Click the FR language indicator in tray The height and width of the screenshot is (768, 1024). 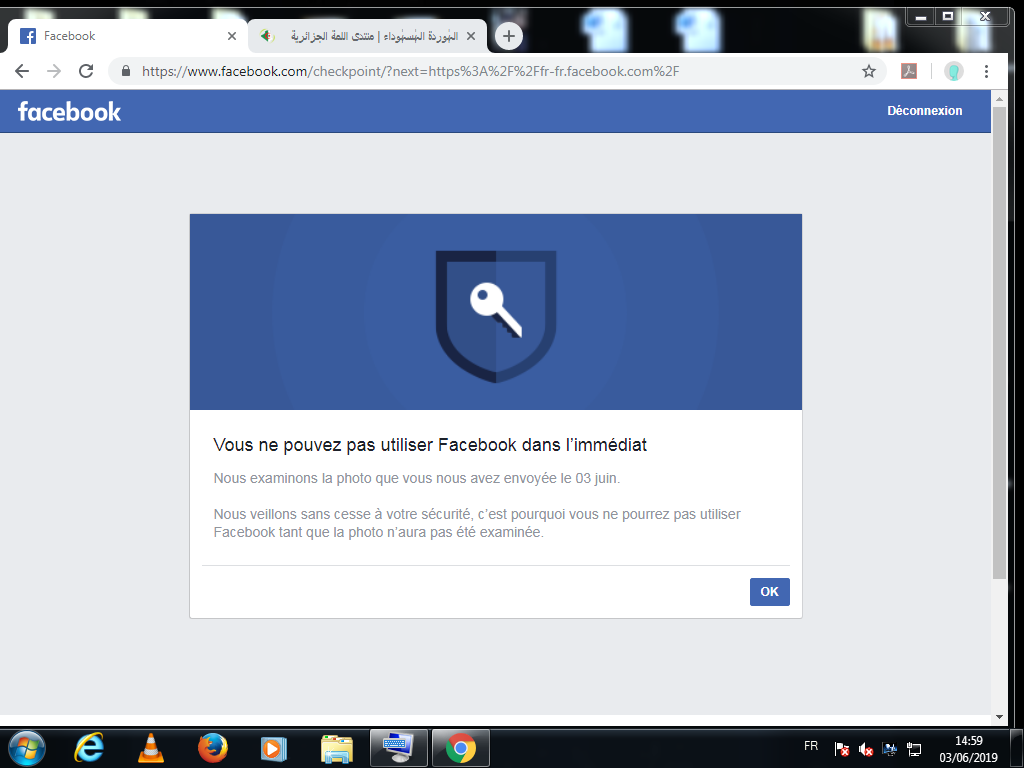[x=811, y=746]
